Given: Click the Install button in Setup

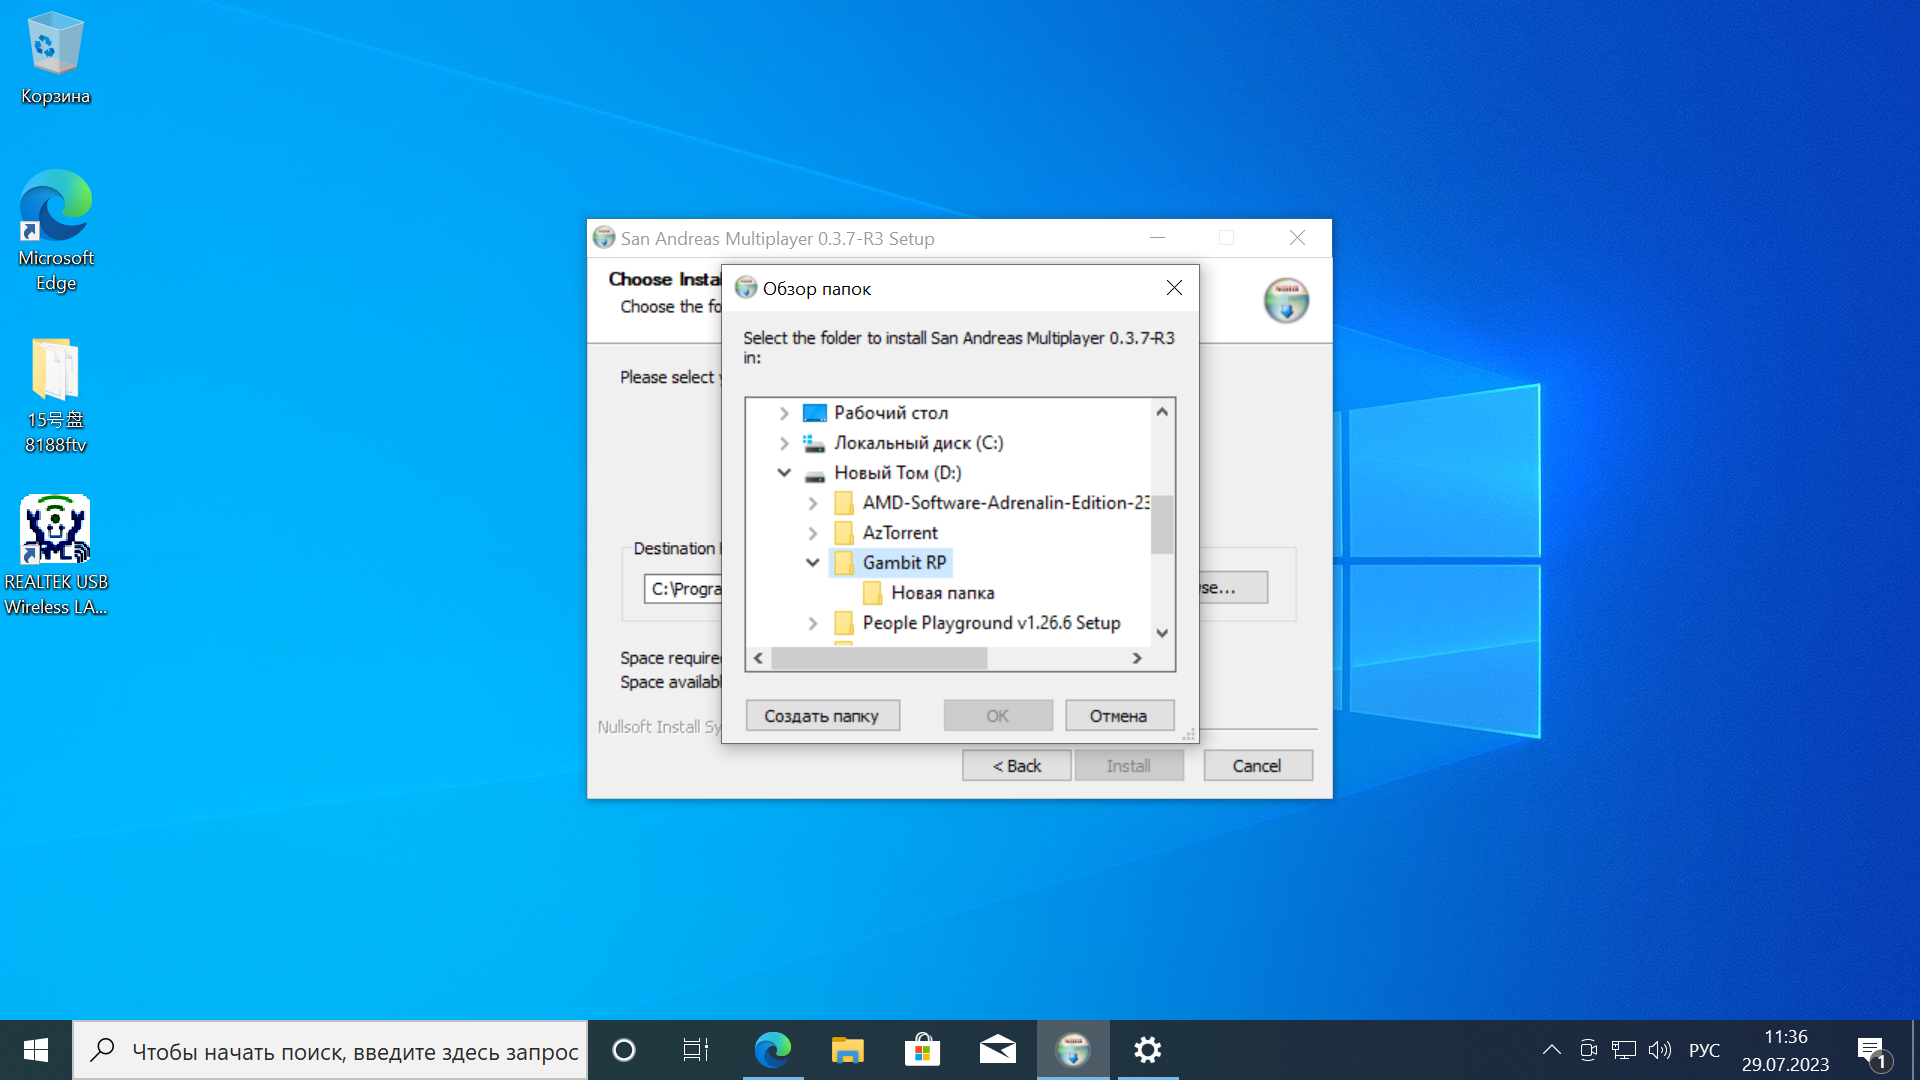Looking at the screenshot, I should pos(1129,766).
